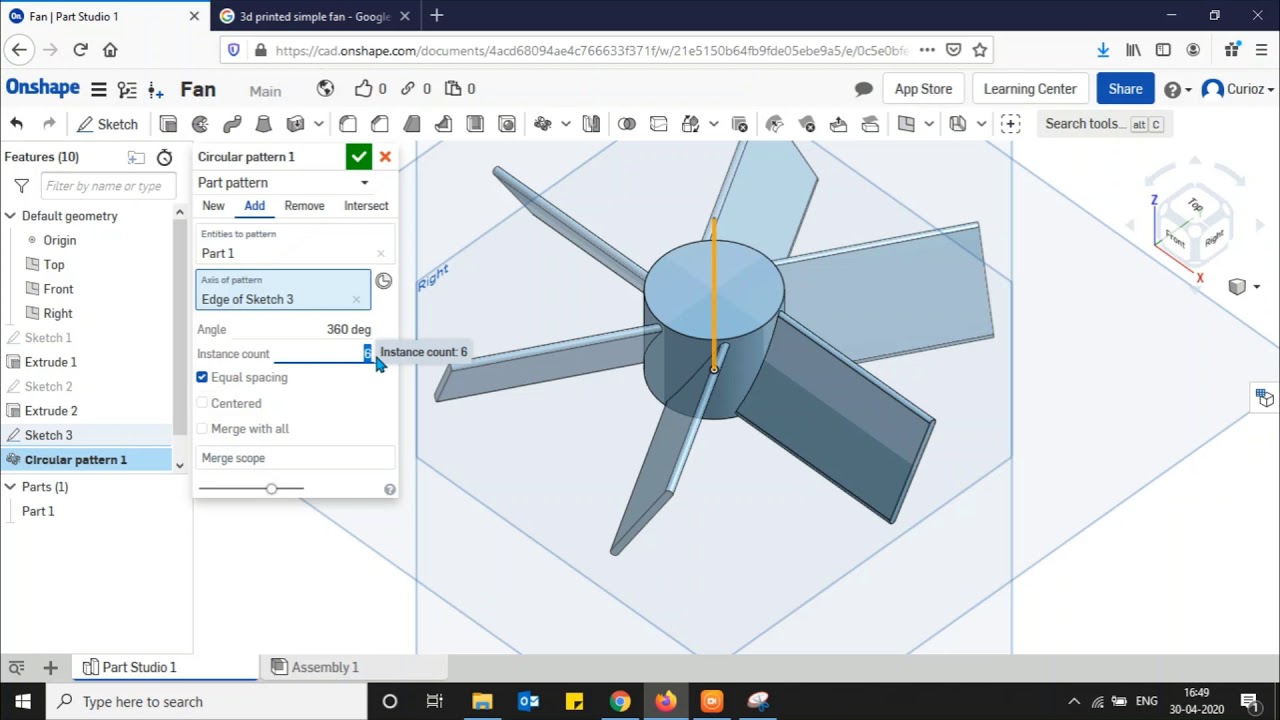The height and width of the screenshot is (720, 1280).
Task: Select the Intersect boolean option tab
Action: (x=366, y=206)
